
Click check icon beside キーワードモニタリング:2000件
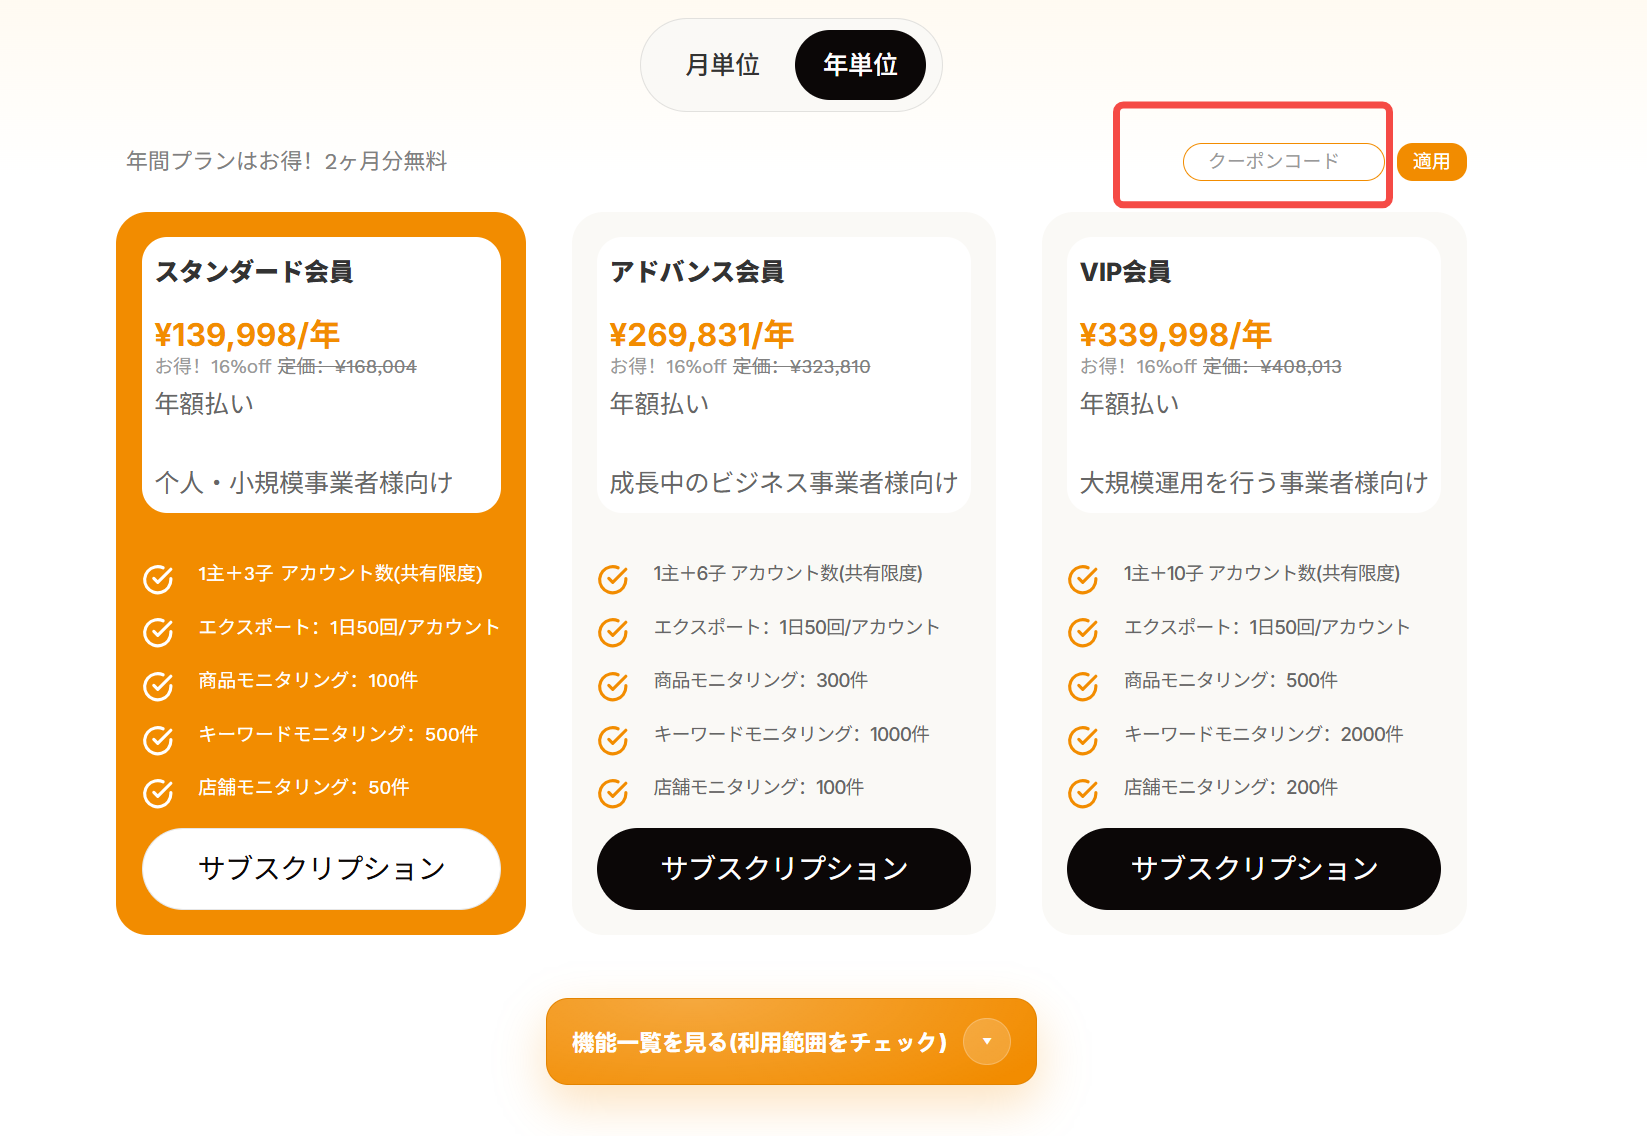coord(1083,739)
